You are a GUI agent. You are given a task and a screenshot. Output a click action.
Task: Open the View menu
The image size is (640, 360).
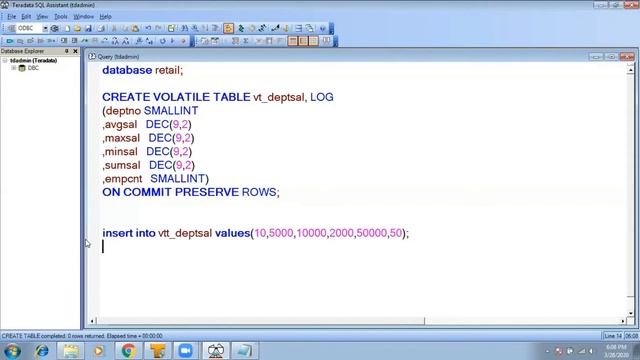42,17
